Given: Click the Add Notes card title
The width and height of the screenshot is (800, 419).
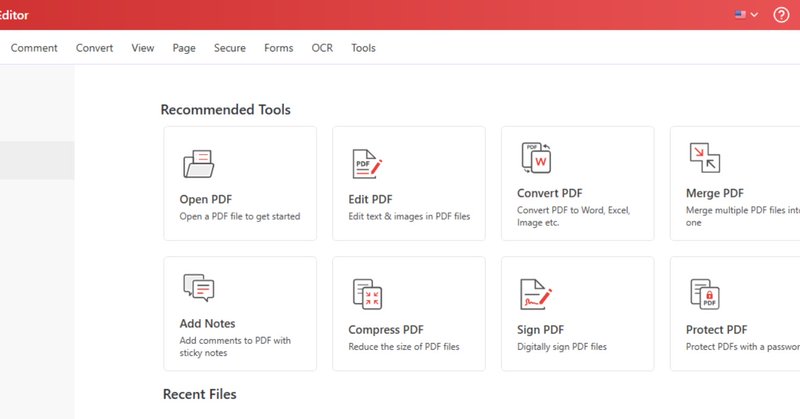Looking at the screenshot, I should (x=207, y=324).
